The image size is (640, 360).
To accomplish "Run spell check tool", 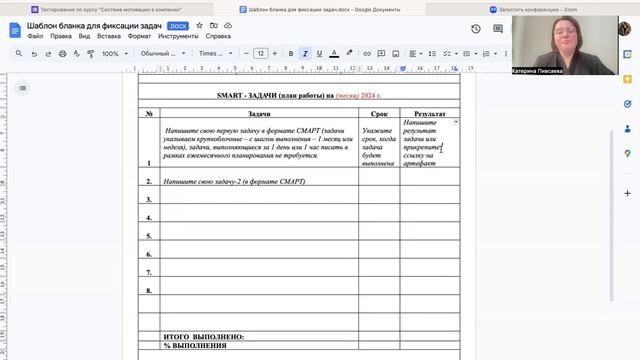I will click(x=76, y=53).
